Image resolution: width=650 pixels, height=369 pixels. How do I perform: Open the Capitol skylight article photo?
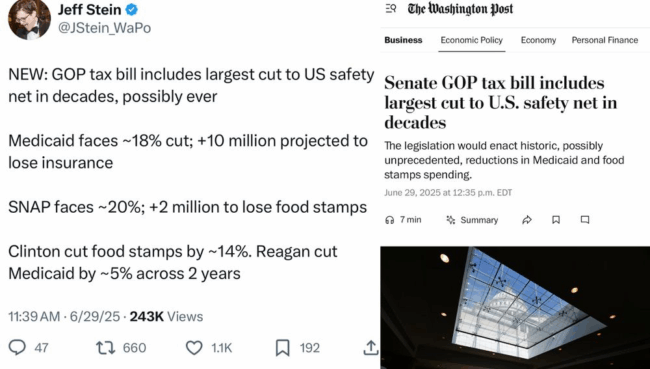click(515, 308)
